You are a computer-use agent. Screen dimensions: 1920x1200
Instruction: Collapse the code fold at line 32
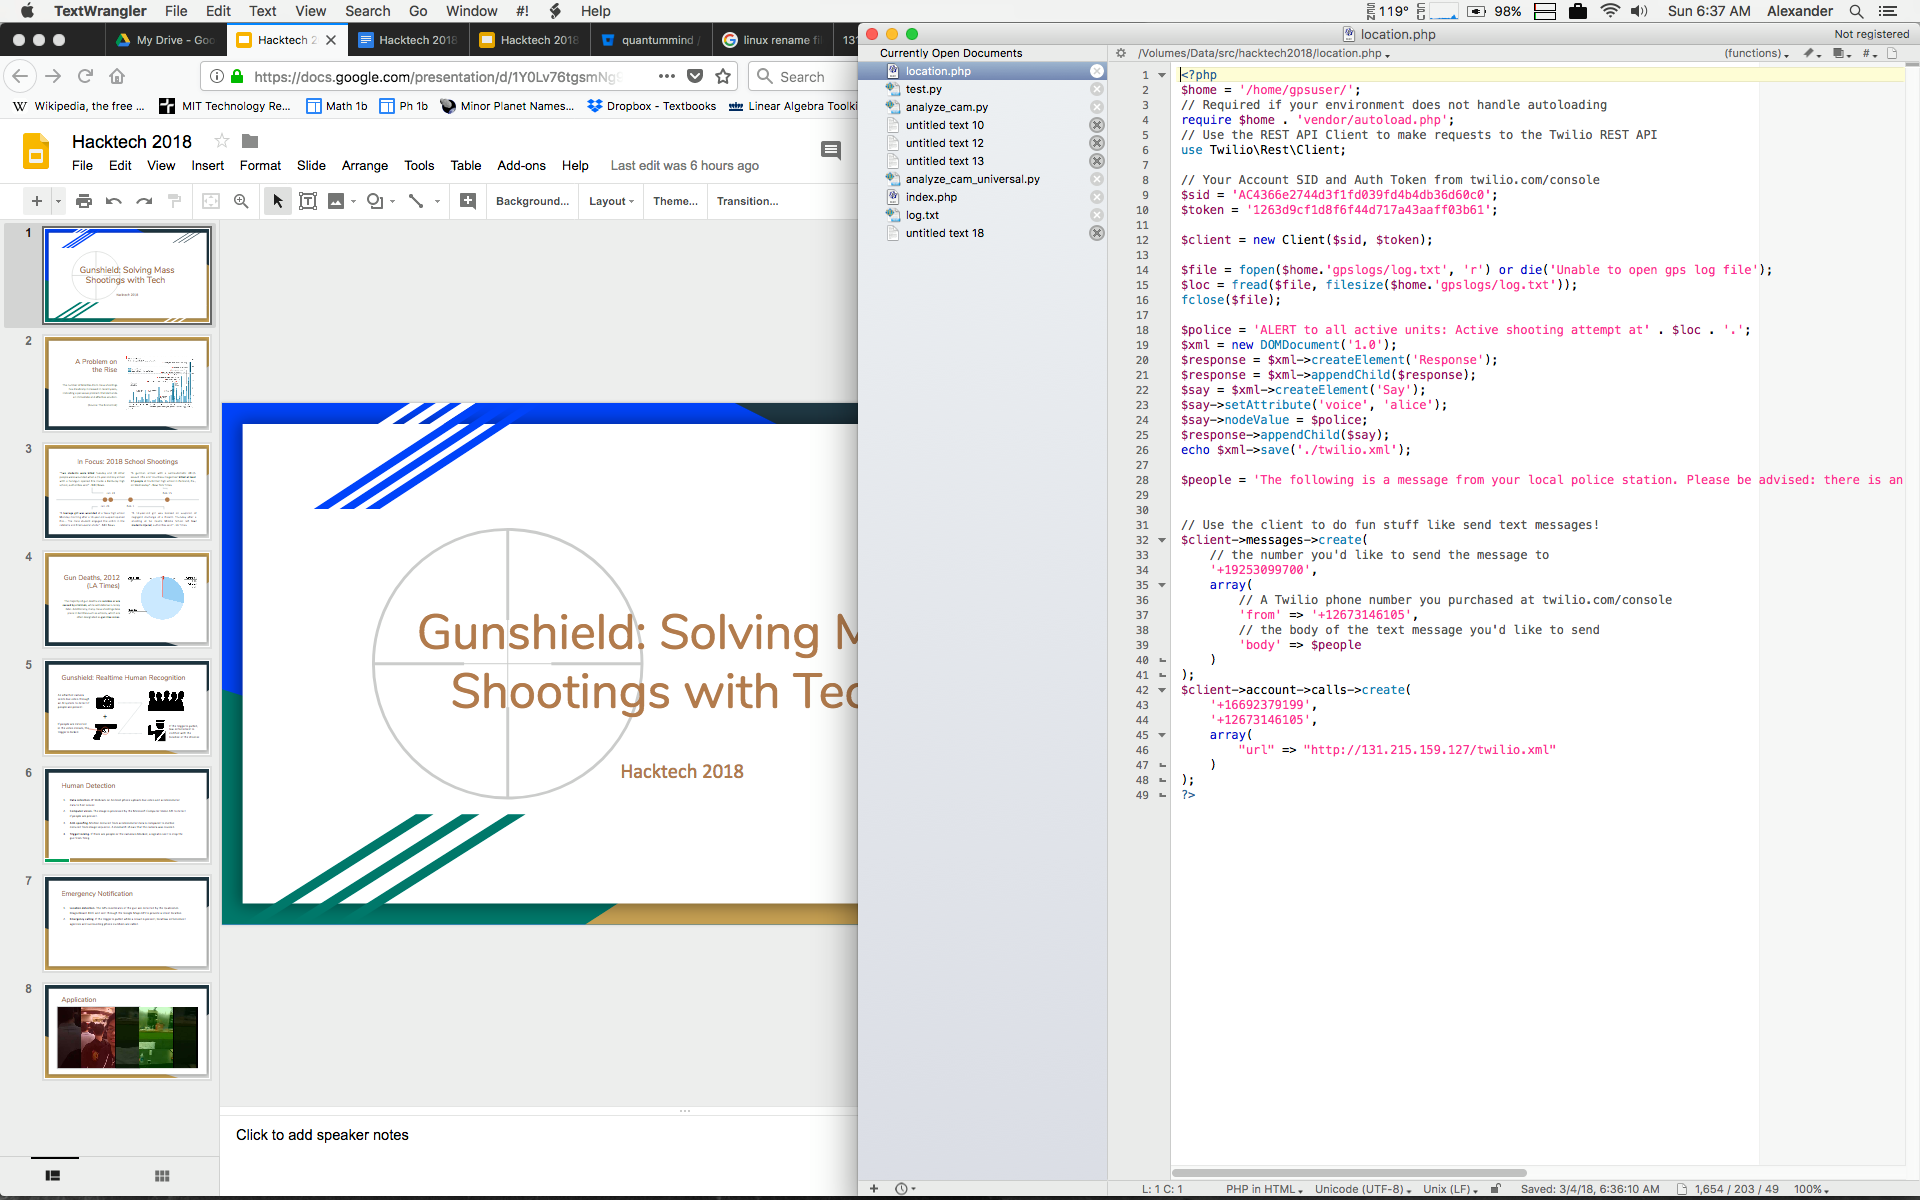coord(1162,540)
